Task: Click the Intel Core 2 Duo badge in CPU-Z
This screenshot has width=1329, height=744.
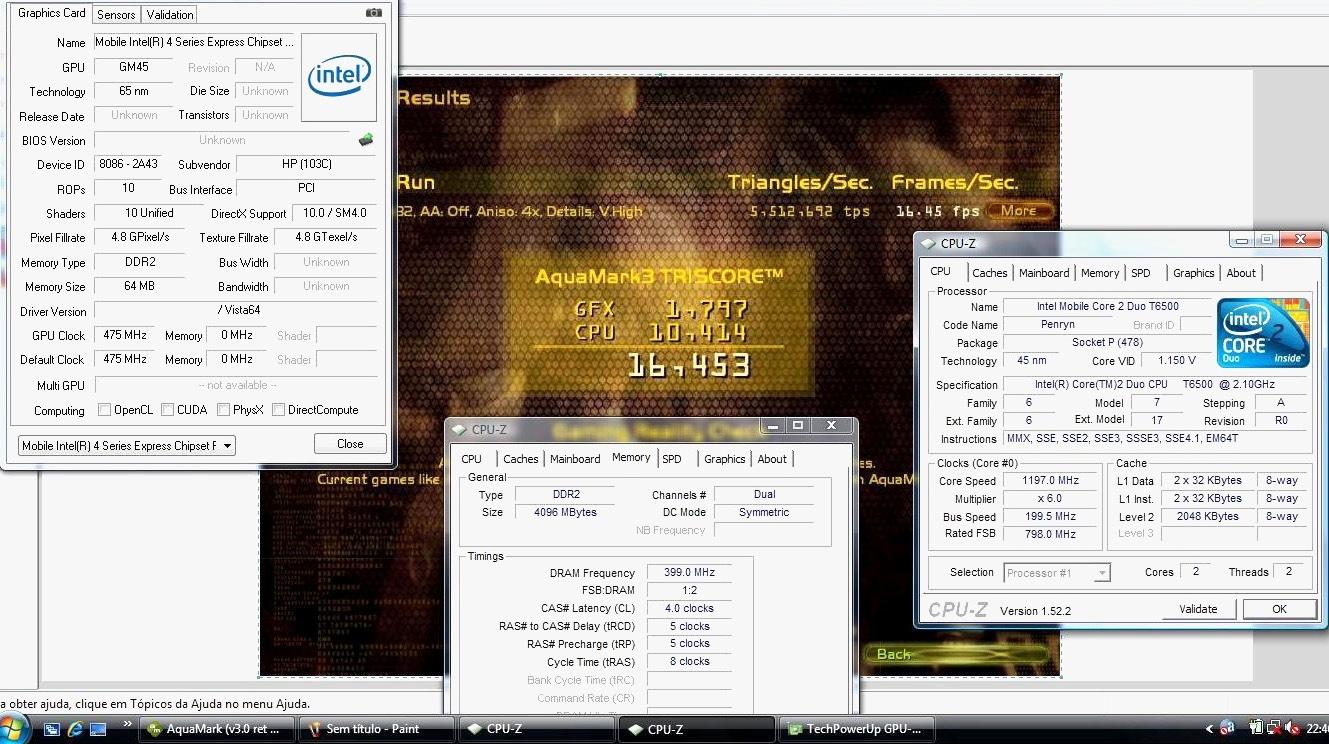Action: coord(1263,333)
